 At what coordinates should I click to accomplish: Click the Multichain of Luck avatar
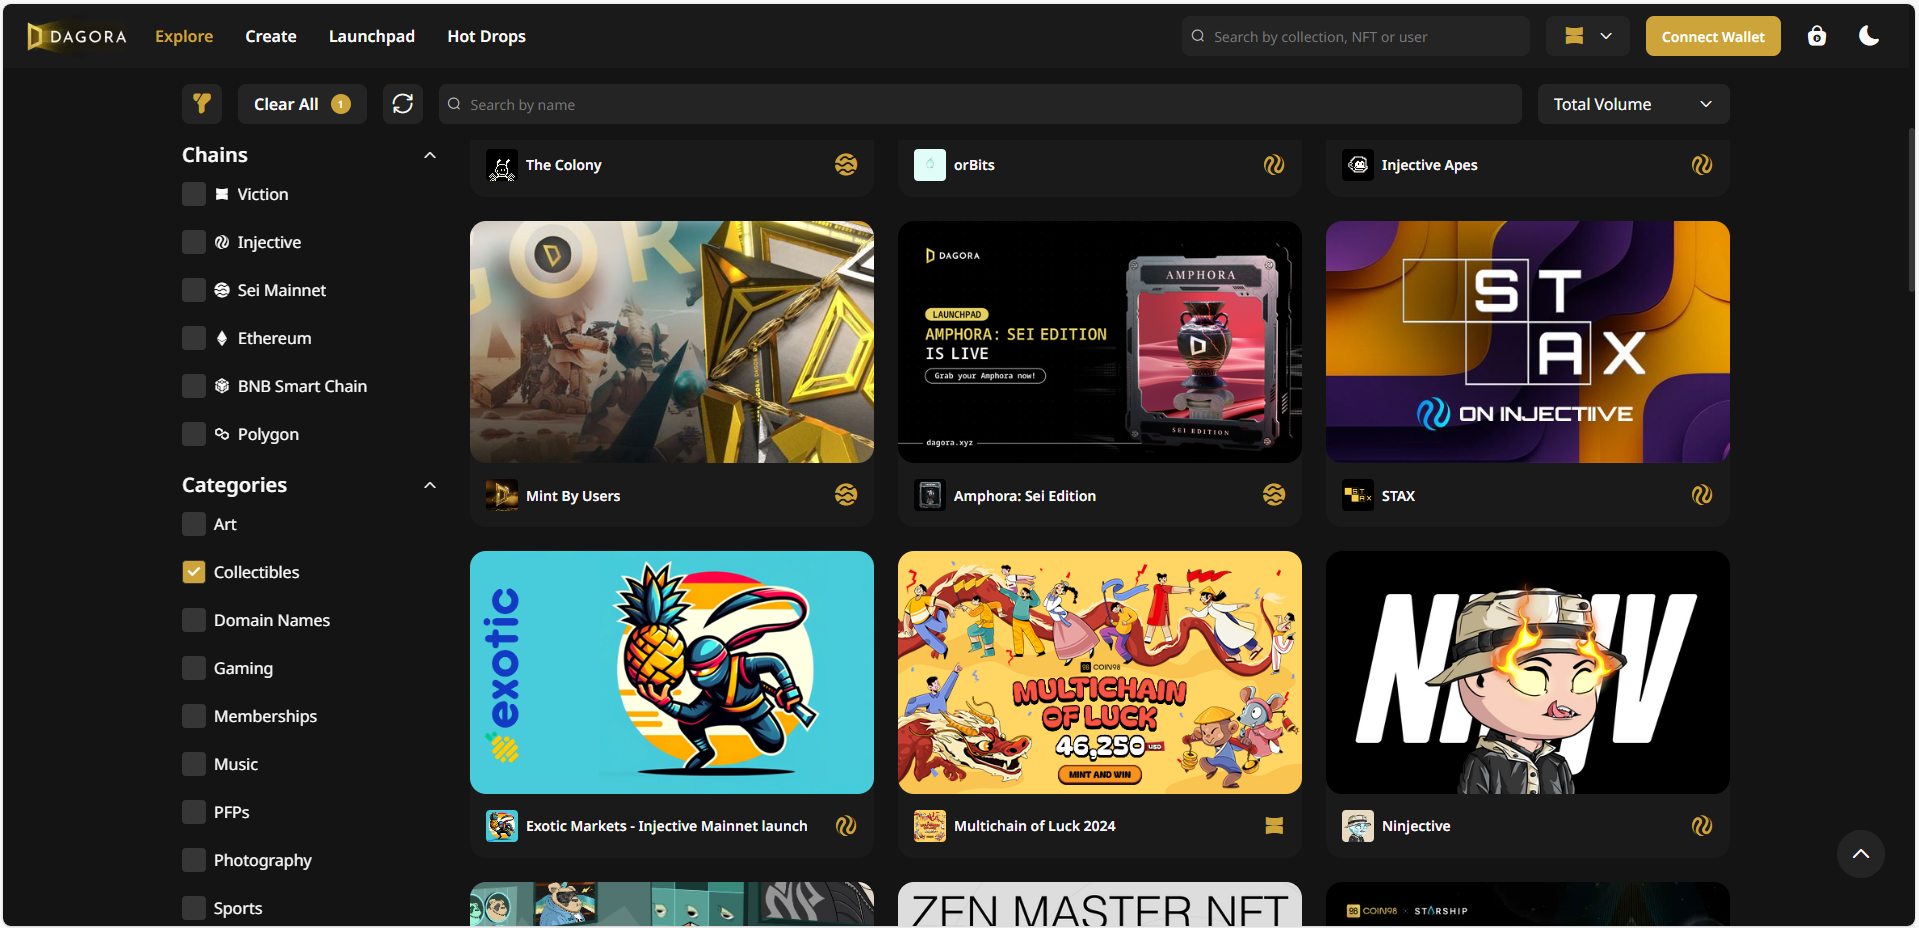tap(930, 826)
